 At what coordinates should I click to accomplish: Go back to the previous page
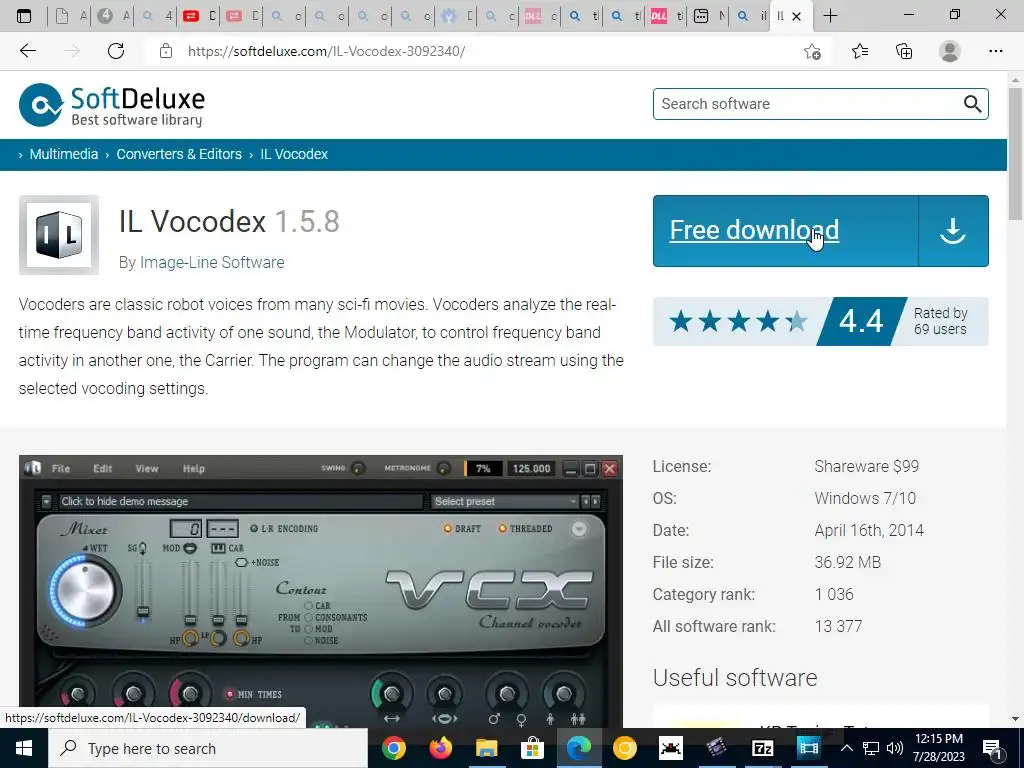27,51
